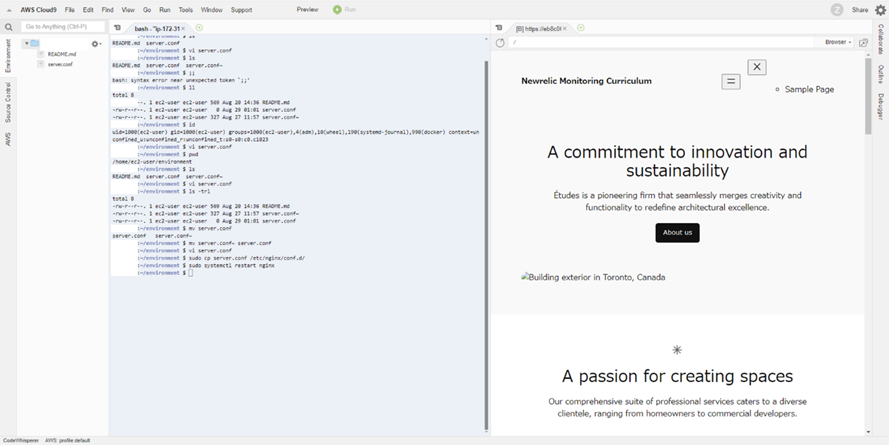Open server.conf in file tree
The image size is (889, 445).
coord(60,64)
